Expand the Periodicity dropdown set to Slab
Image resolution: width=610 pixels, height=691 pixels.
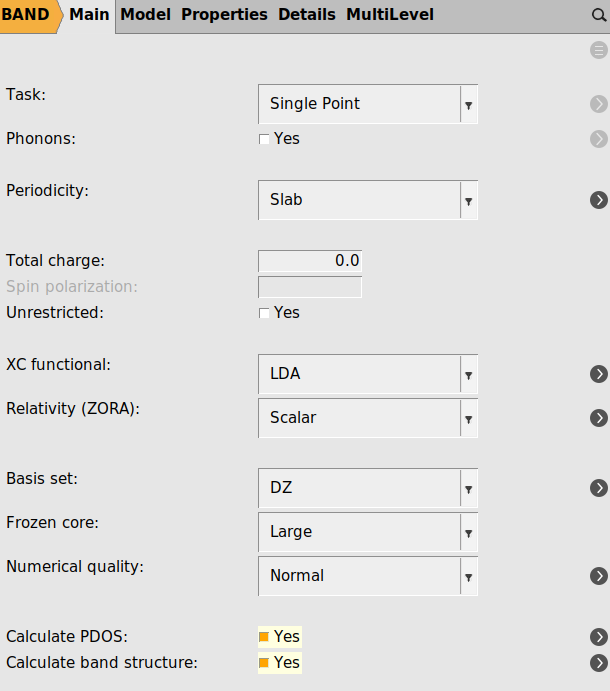click(367, 200)
